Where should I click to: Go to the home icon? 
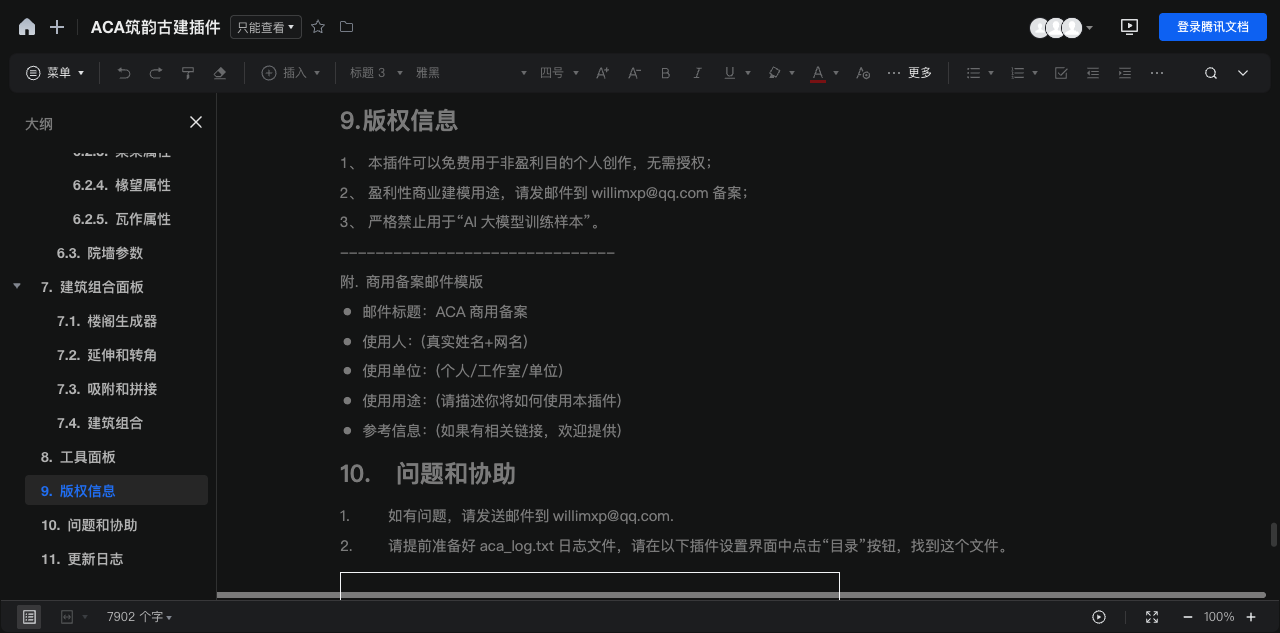coord(27,27)
